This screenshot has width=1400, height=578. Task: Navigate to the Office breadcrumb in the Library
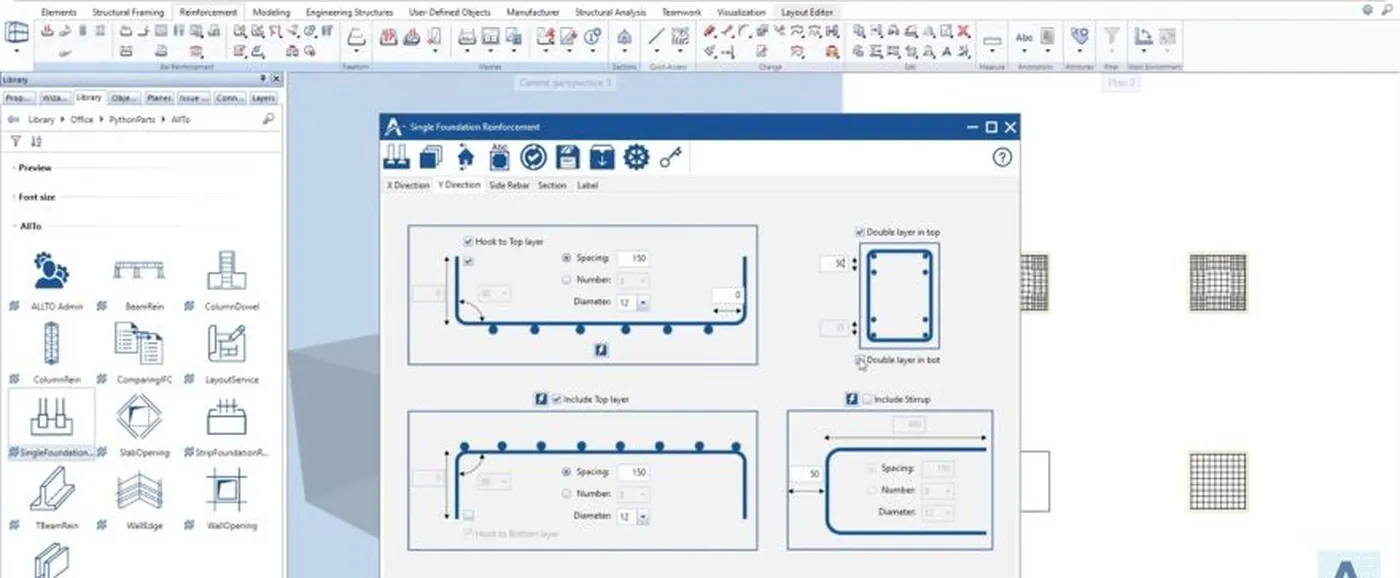[x=82, y=119]
